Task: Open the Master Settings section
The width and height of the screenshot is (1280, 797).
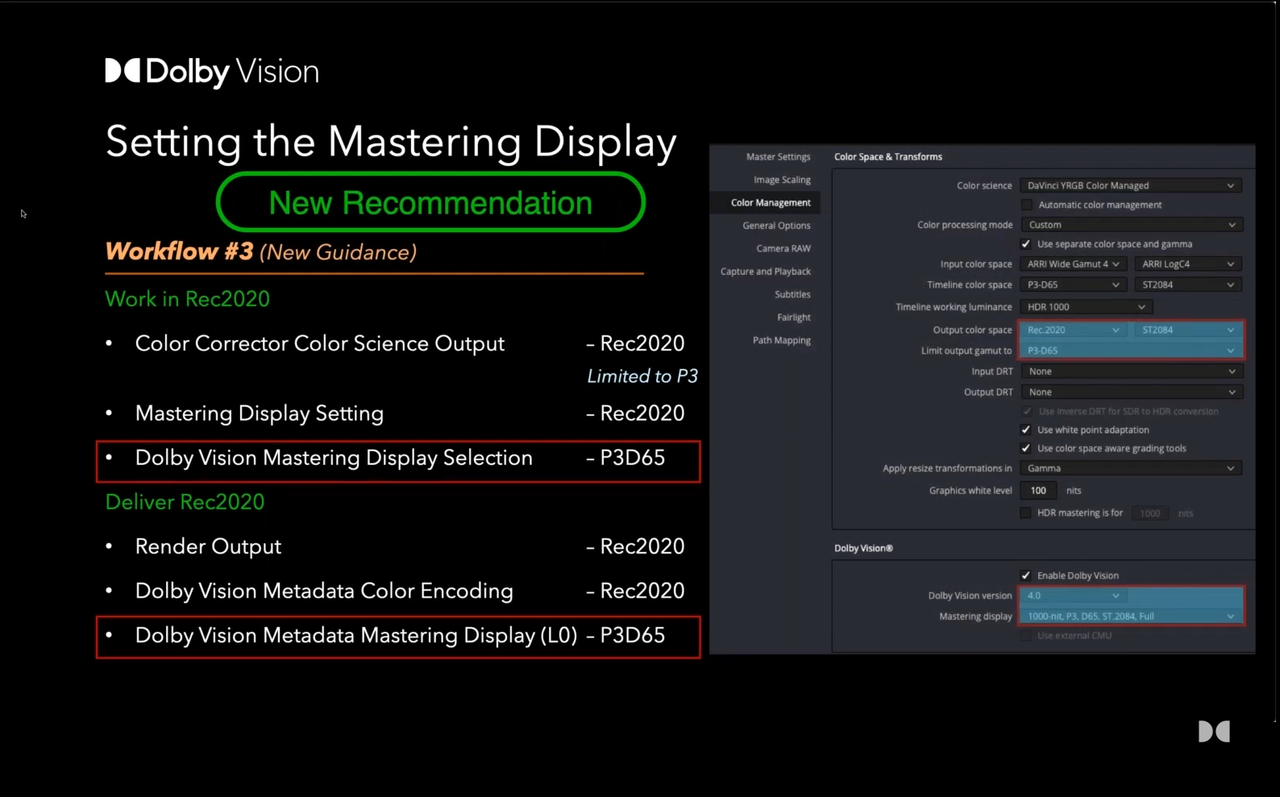Action: [778, 157]
